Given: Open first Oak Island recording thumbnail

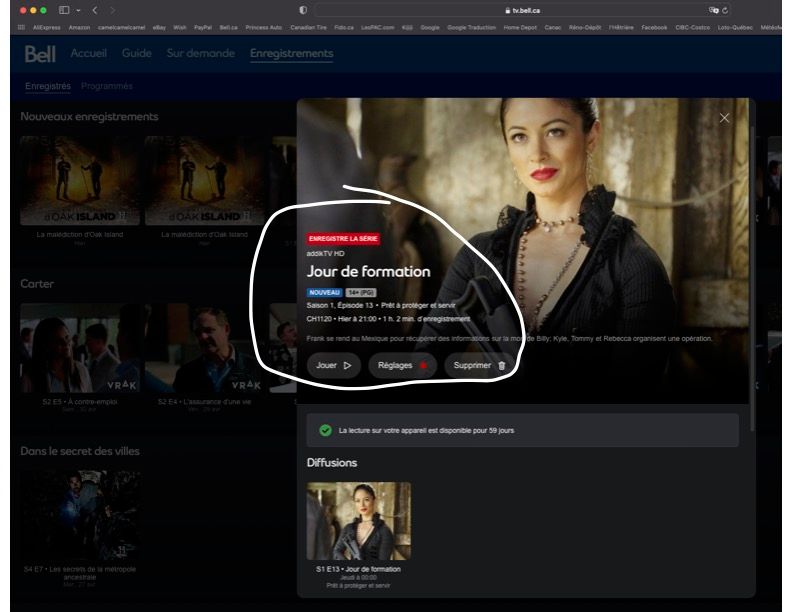Looking at the screenshot, I should click(80, 181).
